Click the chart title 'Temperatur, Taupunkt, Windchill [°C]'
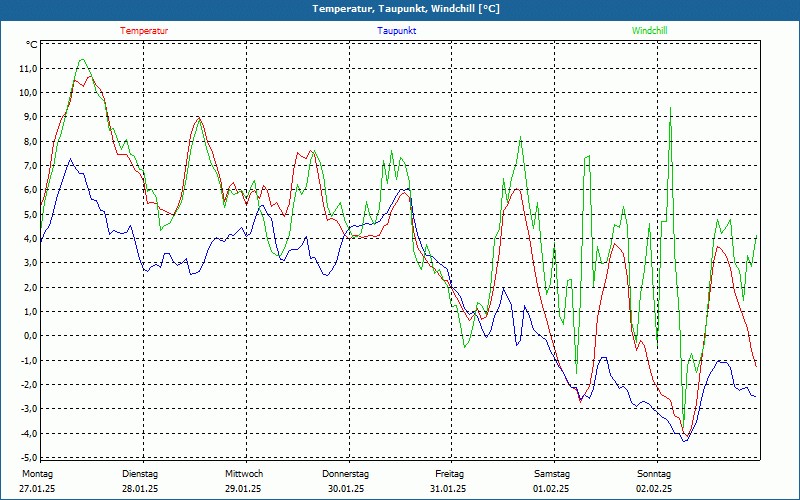The image size is (800, 500). 406,9
